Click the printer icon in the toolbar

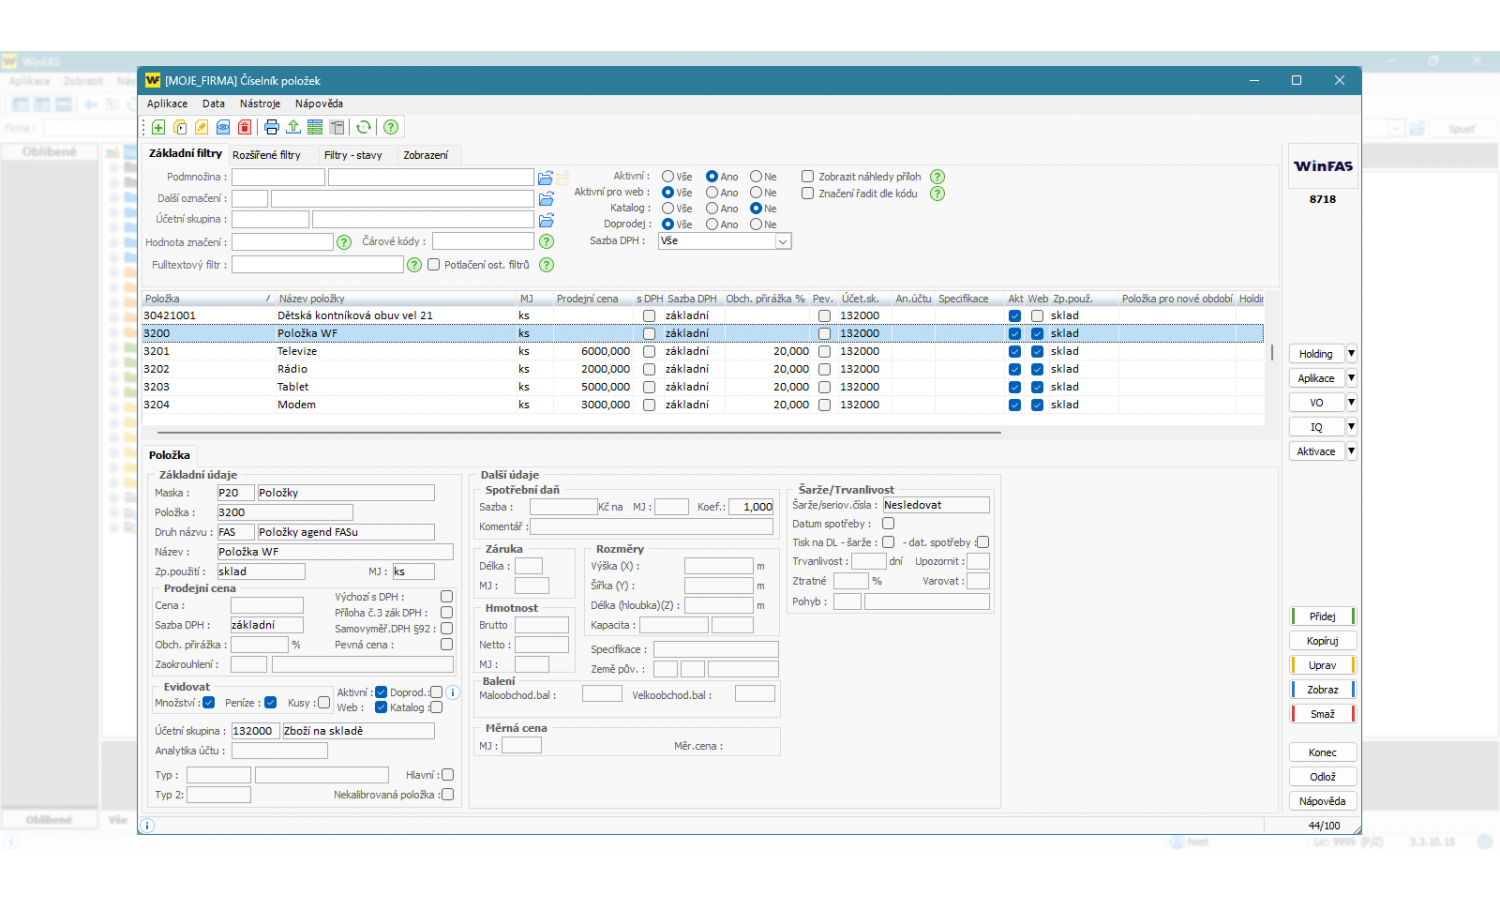pos(271,127)
